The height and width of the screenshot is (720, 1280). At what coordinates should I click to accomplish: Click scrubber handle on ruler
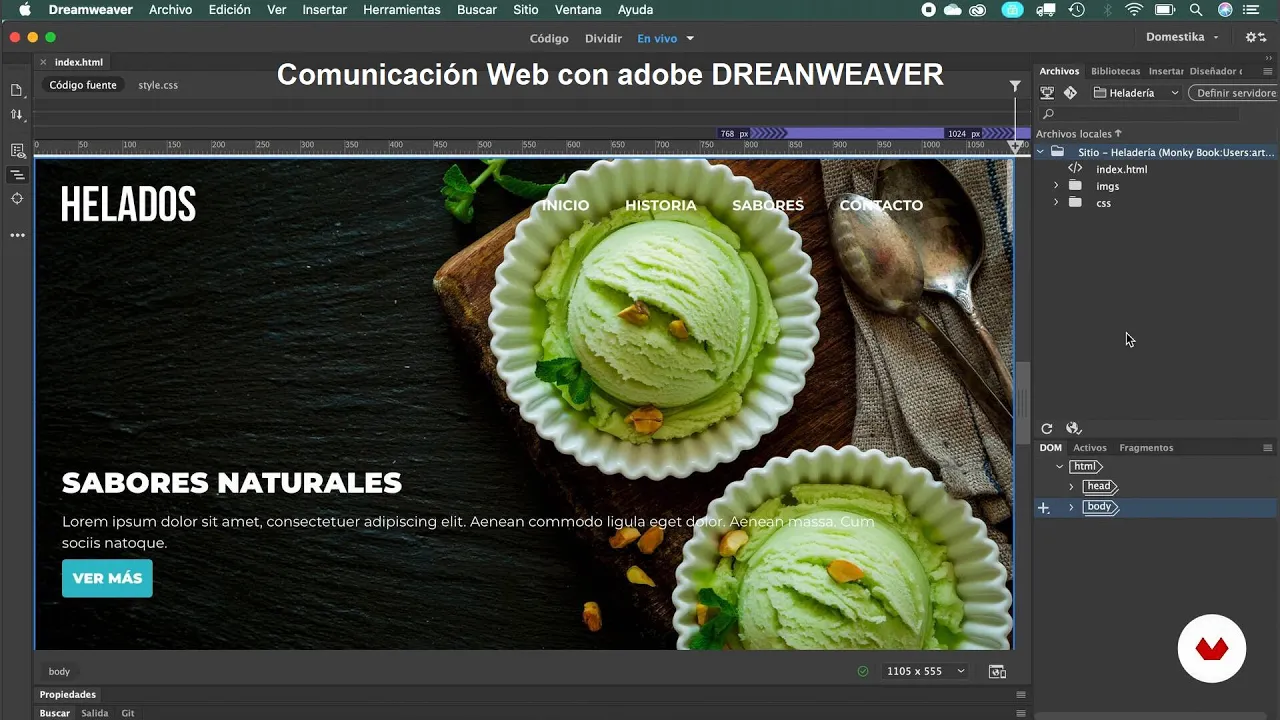(1015, 147)
